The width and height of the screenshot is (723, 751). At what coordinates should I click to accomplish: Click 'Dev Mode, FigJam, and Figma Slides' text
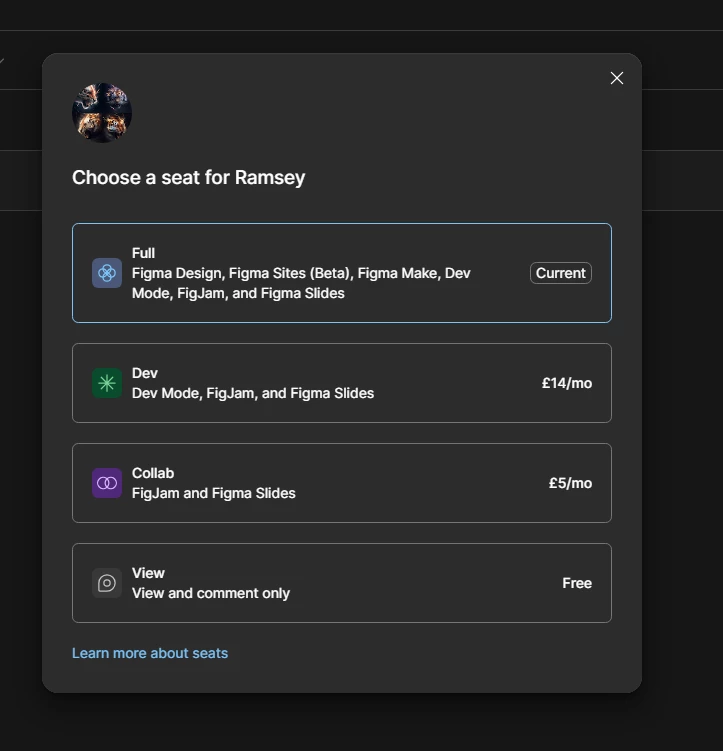[x=253, y=393]
